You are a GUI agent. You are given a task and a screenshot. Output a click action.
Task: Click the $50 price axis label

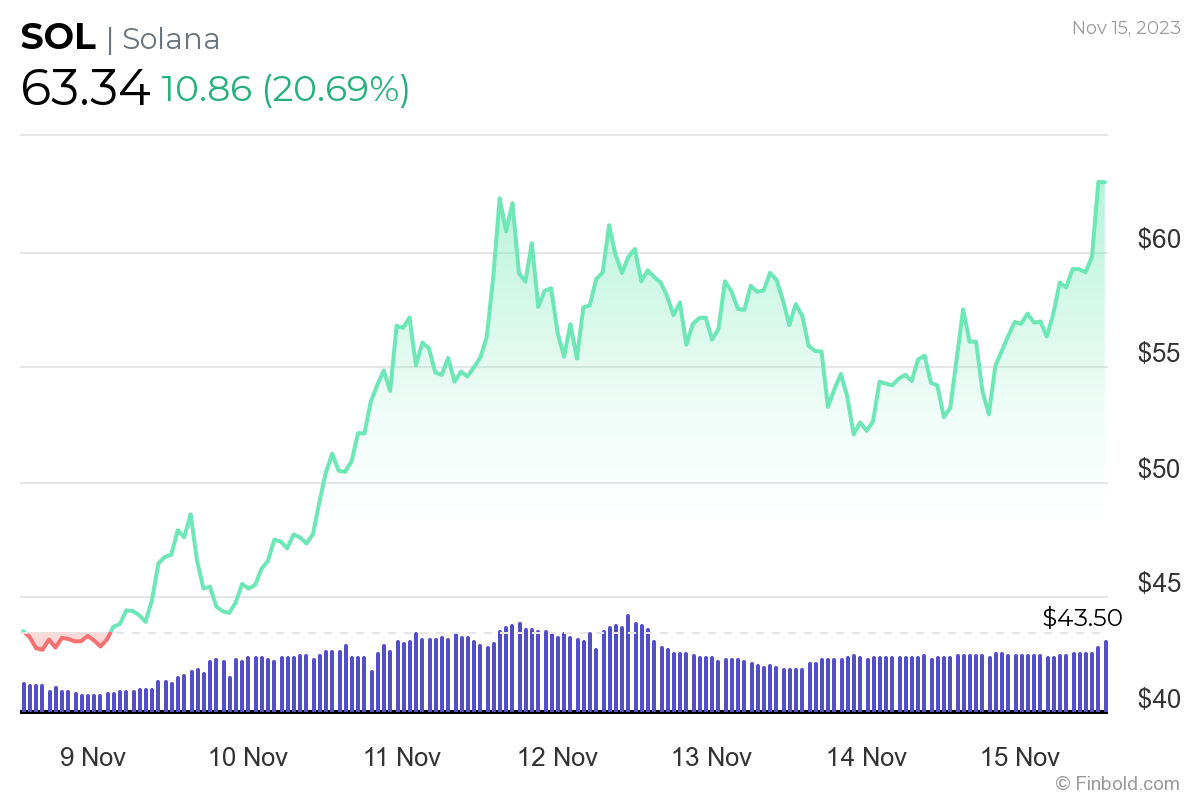pyautogui.click(x=1159, y=469)
